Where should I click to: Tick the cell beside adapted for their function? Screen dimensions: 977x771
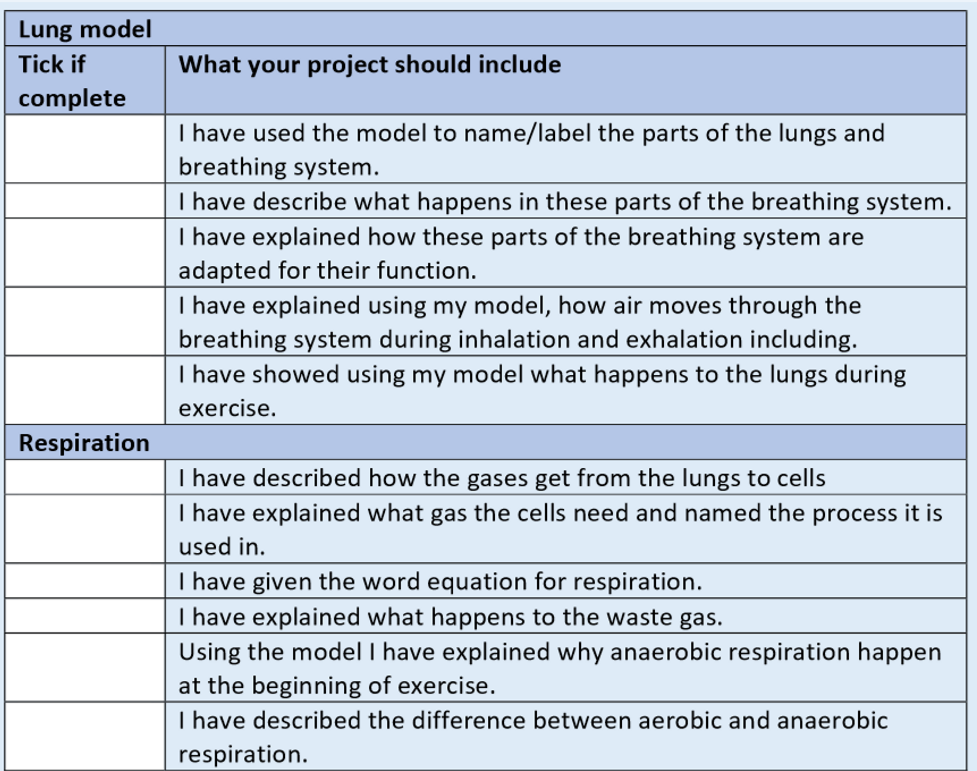pos(85,253)
